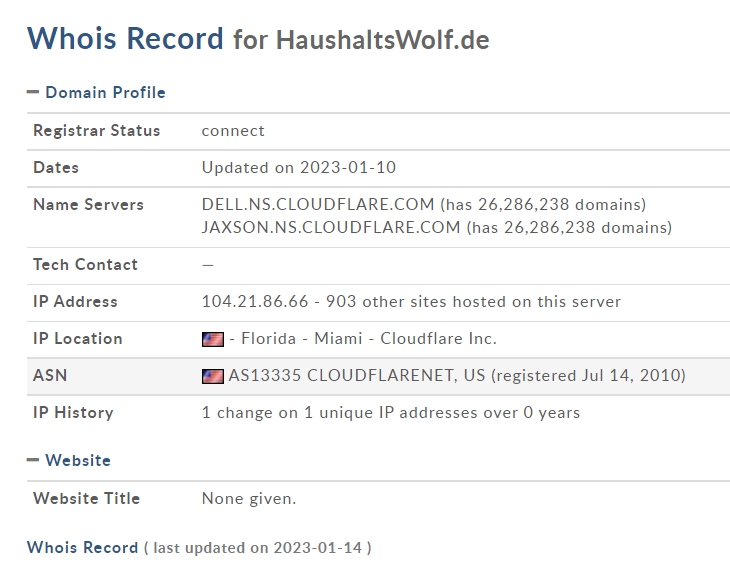
Task: Click 'Updated on 2023-01-10' date value
Action: (x=298, y=167)
